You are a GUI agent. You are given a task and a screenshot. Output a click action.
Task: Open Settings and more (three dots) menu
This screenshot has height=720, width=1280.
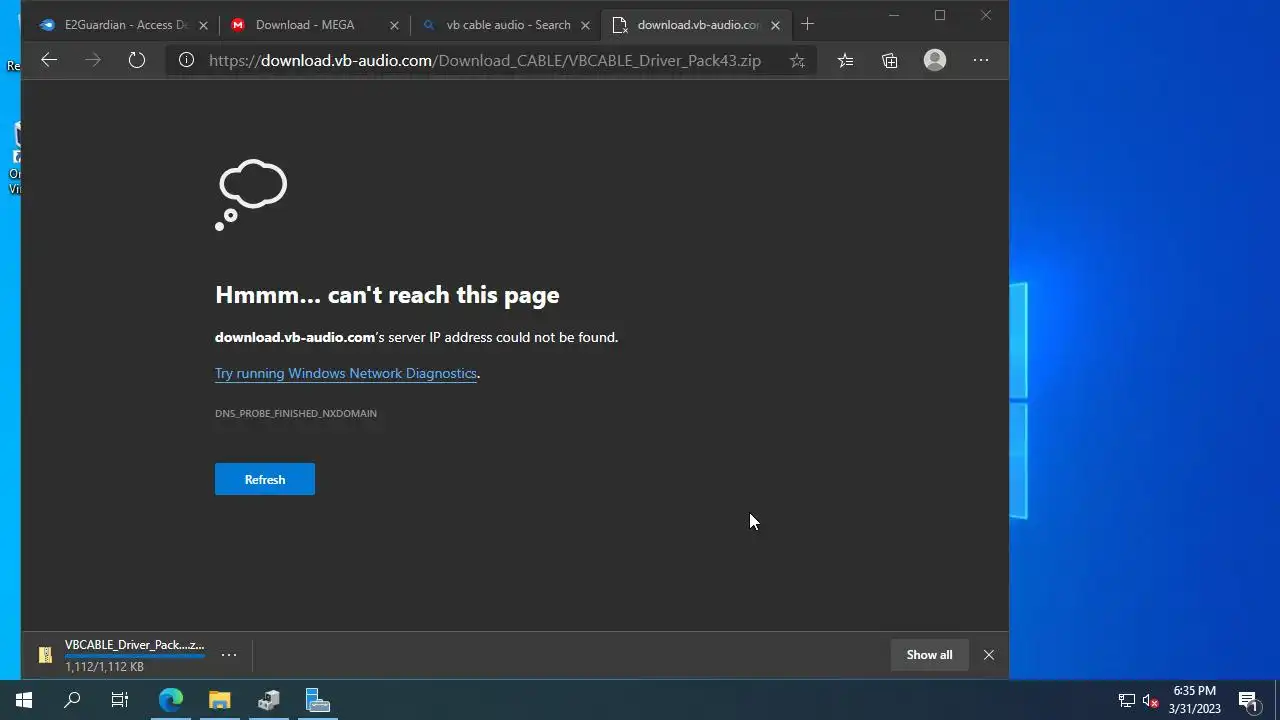(981, 60)
